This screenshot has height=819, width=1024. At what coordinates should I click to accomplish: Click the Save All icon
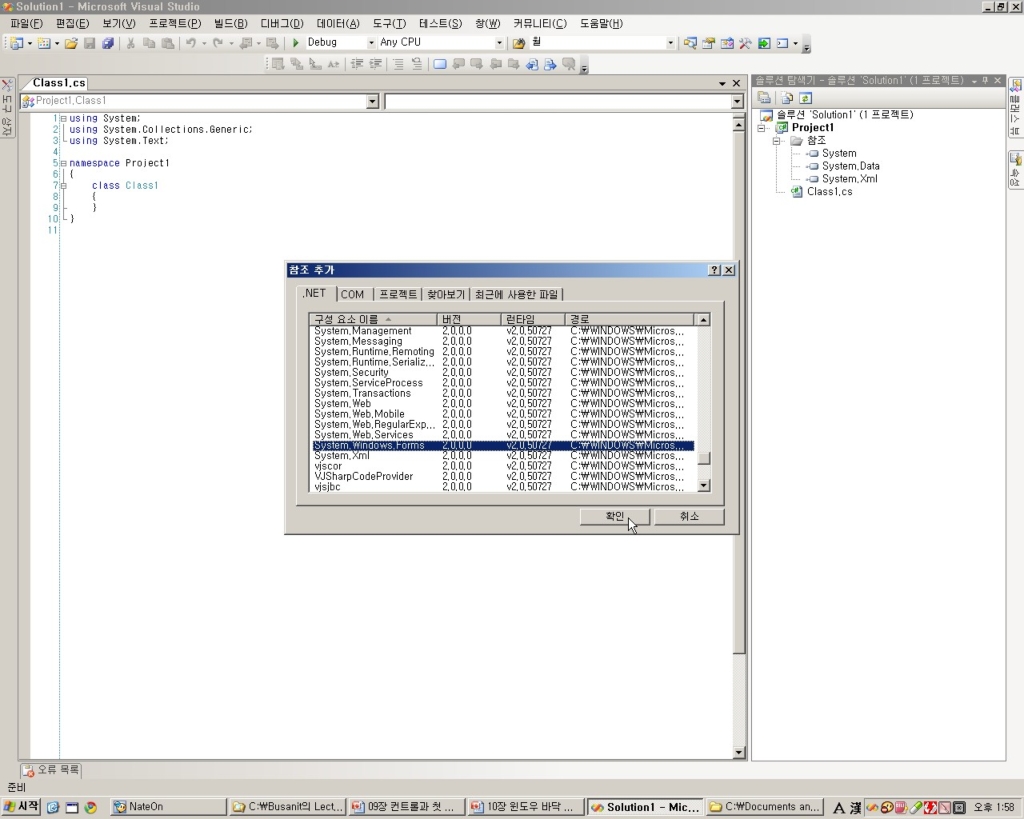pos(108,43)
